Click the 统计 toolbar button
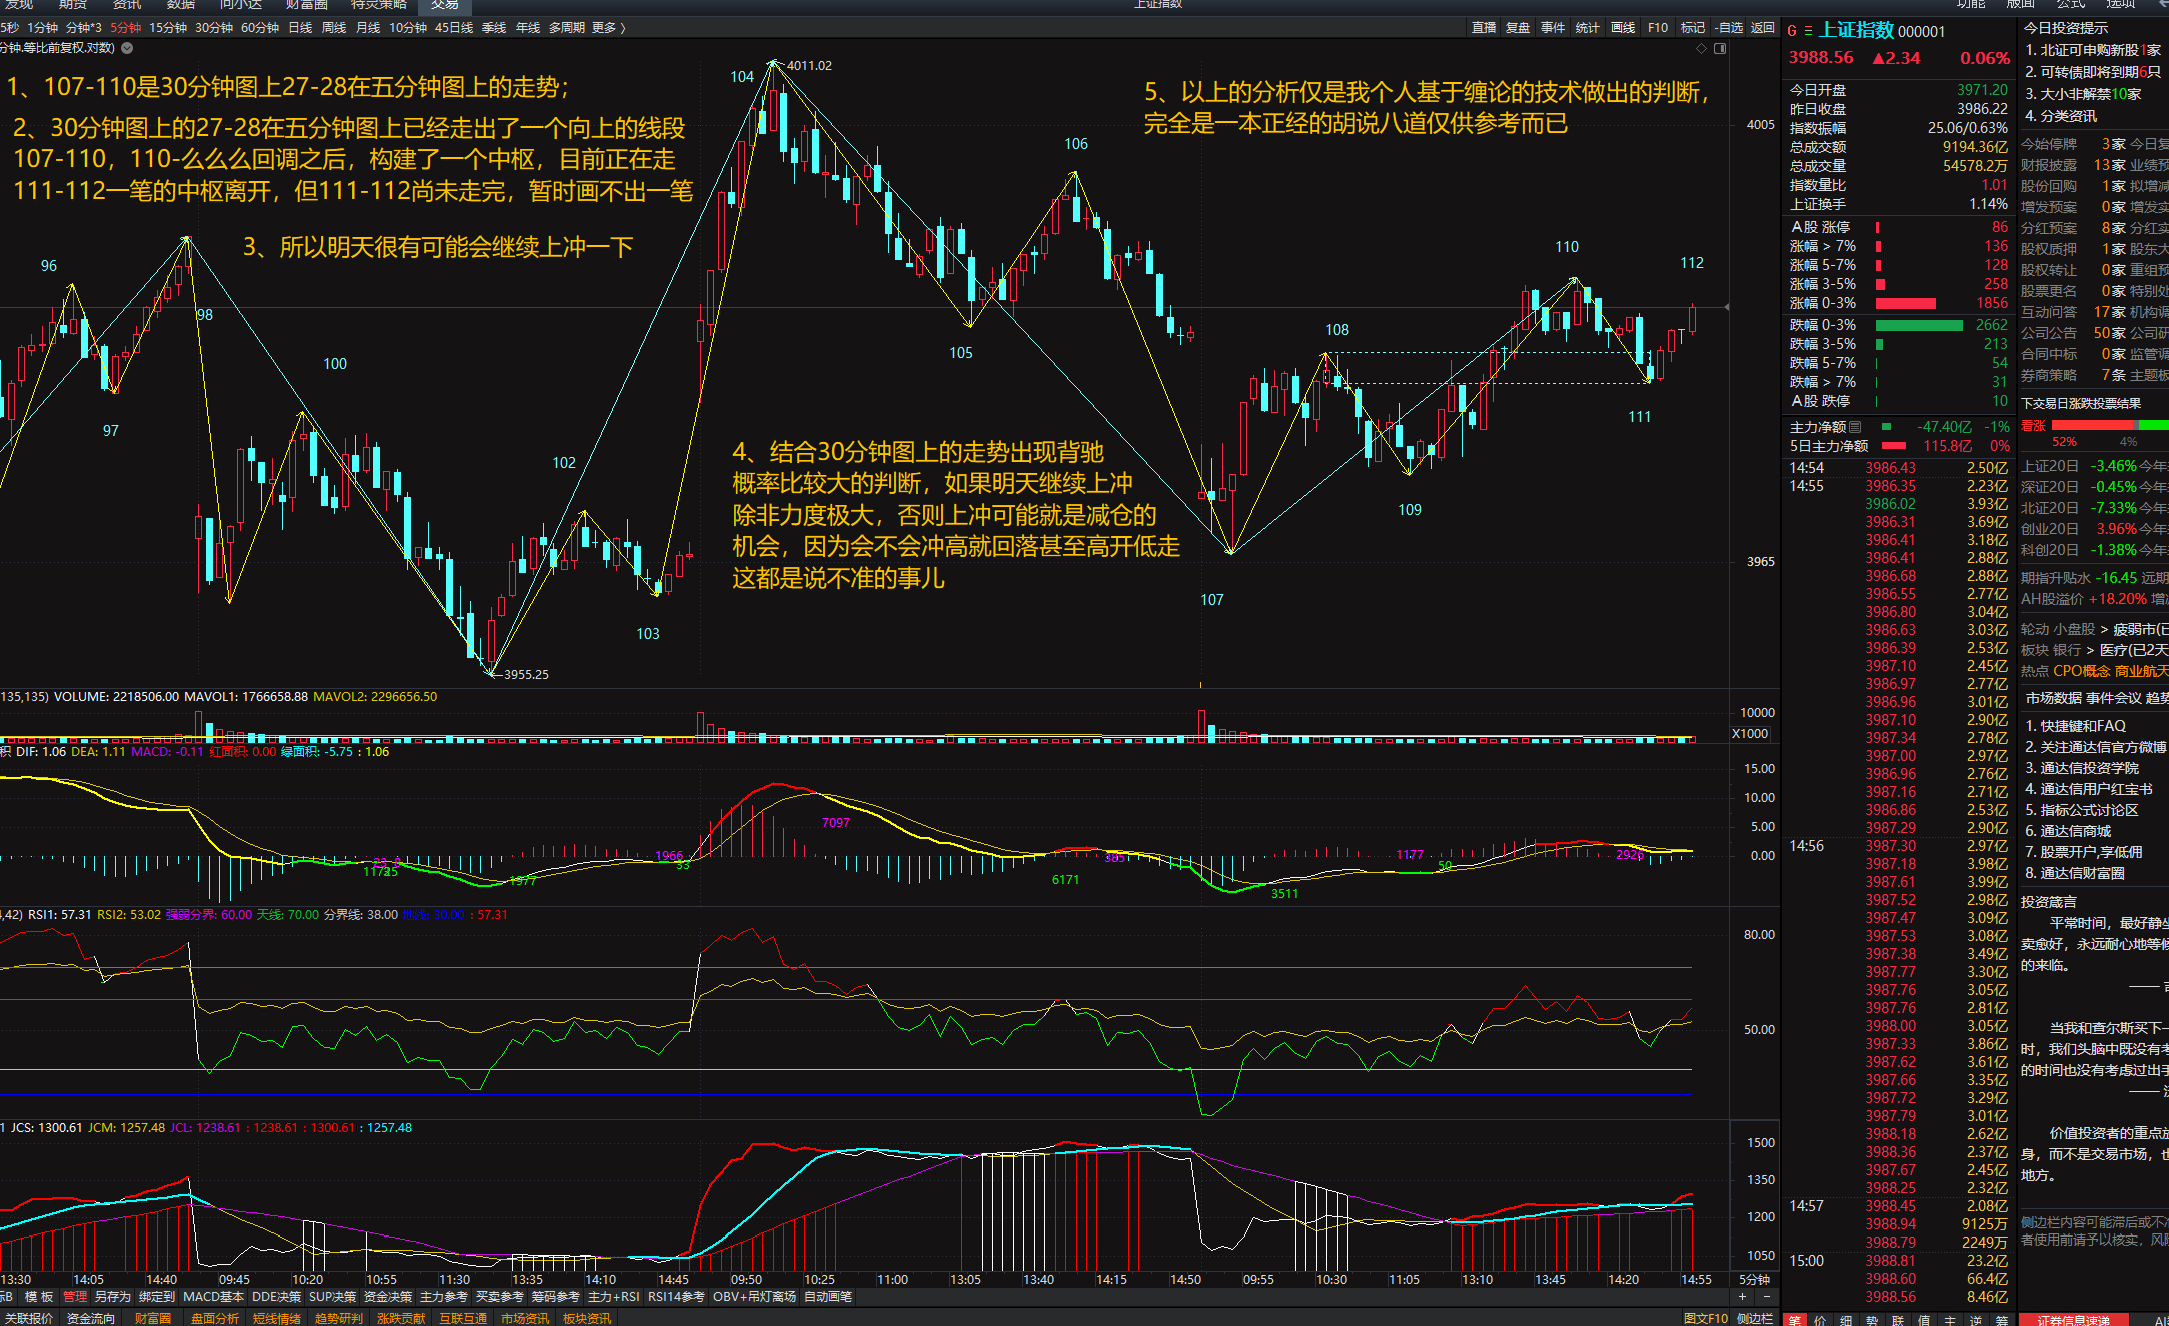 pos(1588,28)
